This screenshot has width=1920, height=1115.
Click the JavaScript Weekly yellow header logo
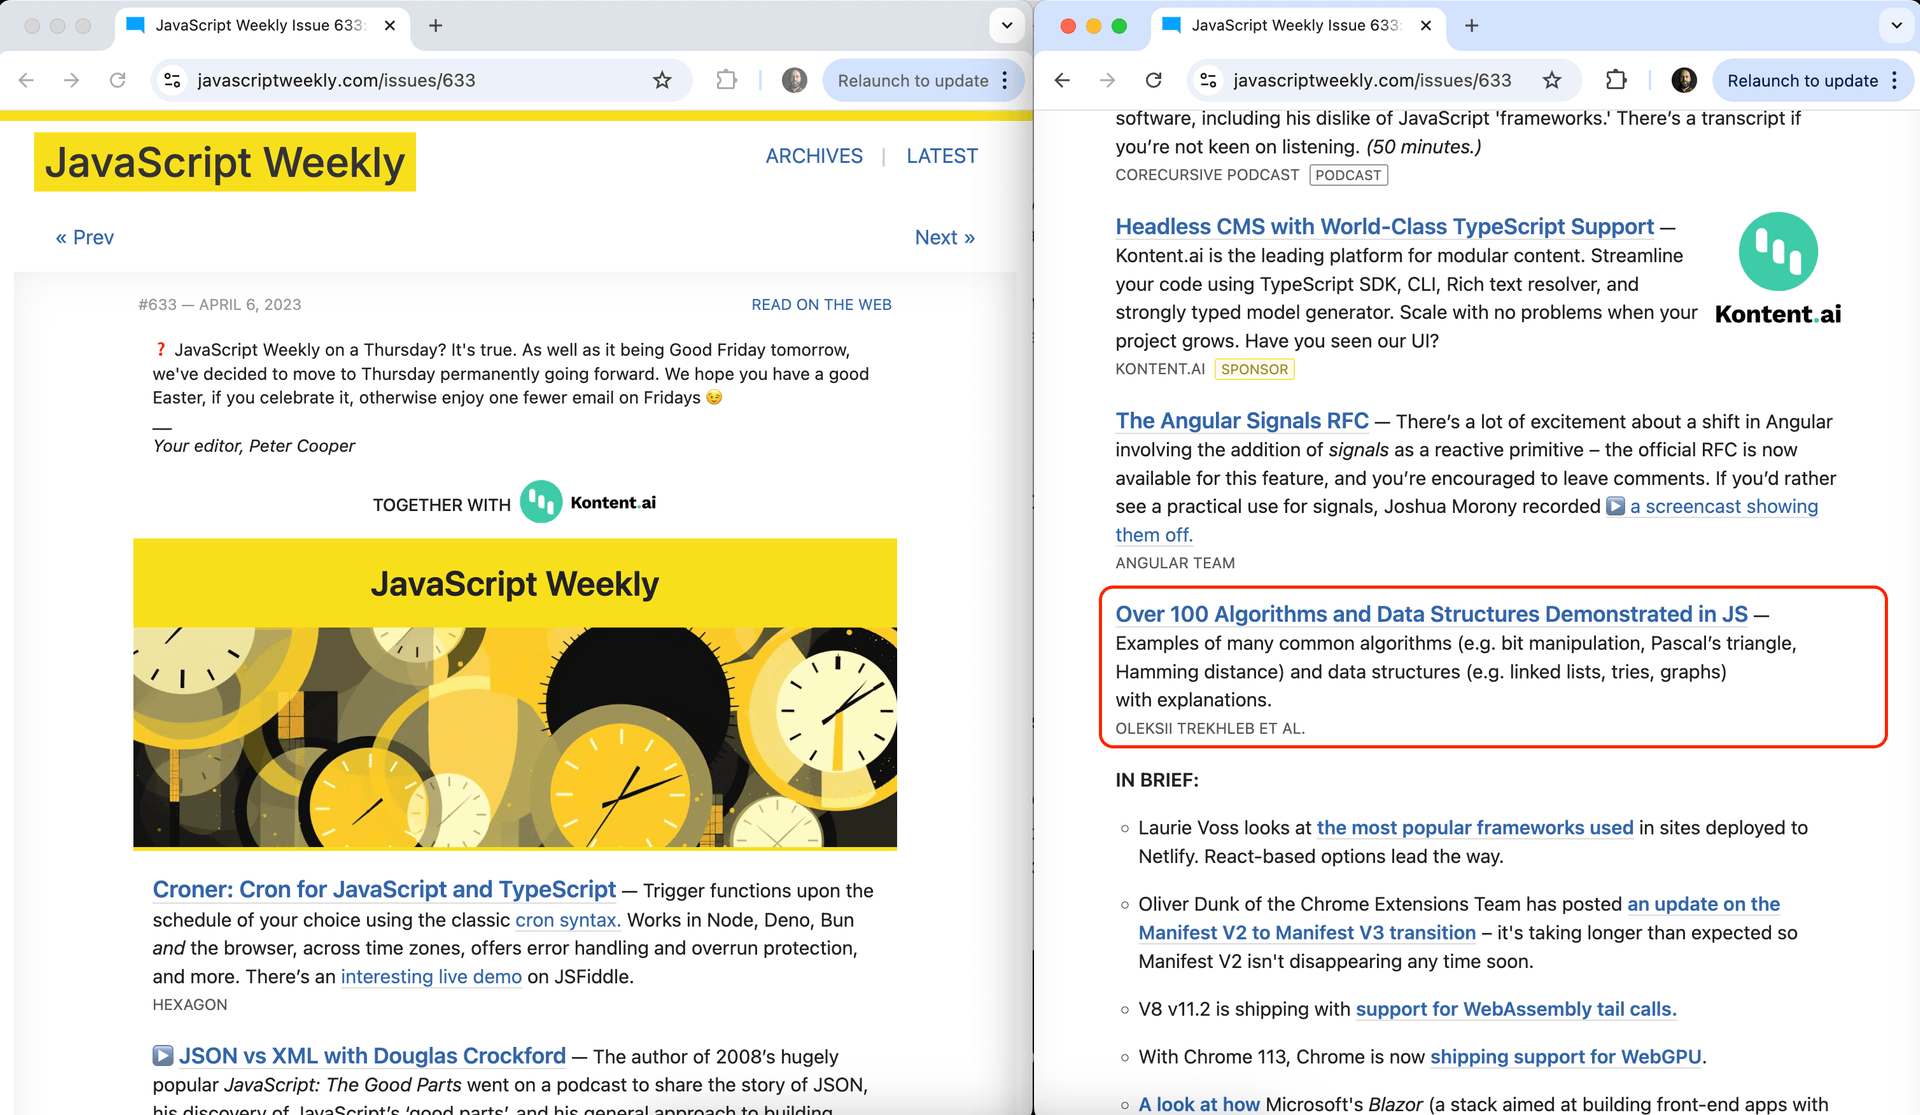(225, 162)
